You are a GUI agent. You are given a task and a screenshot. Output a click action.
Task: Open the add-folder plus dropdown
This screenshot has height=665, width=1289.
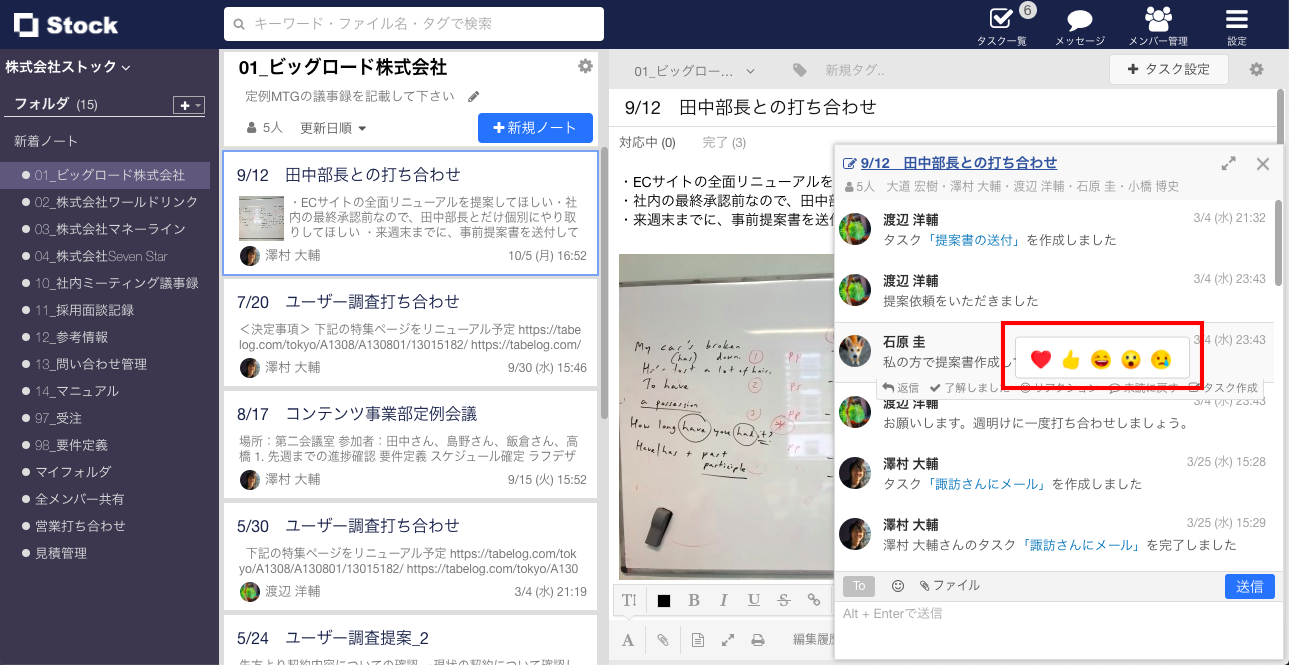click(188, 105)
